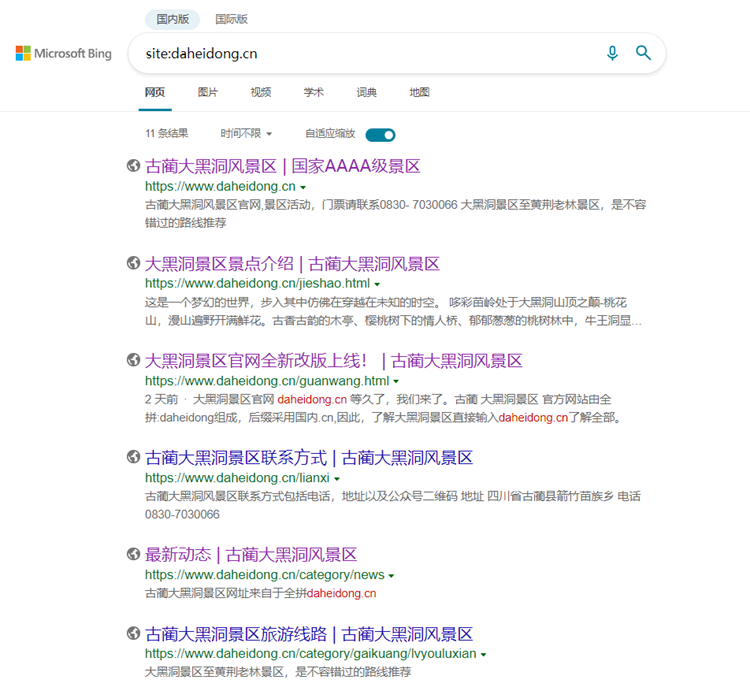Screen dimensions: 750x691
Task: Click globe icon beside 旅游线路 result
Action: click(x=133, y=633)
